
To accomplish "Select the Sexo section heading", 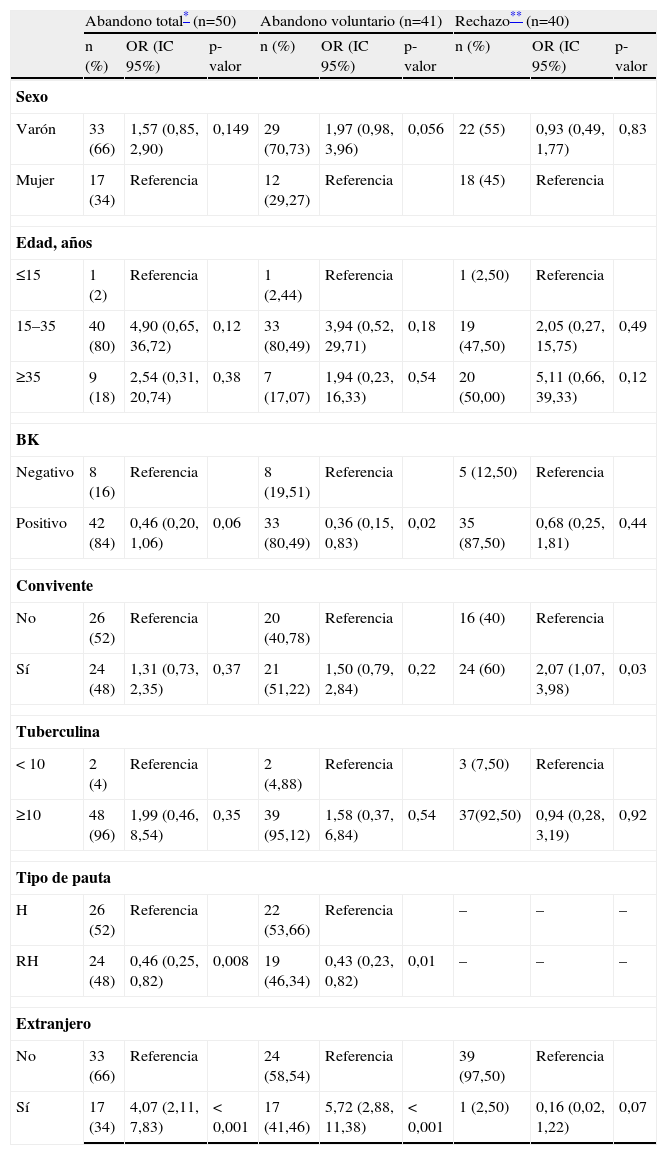I will click(32, 98).
